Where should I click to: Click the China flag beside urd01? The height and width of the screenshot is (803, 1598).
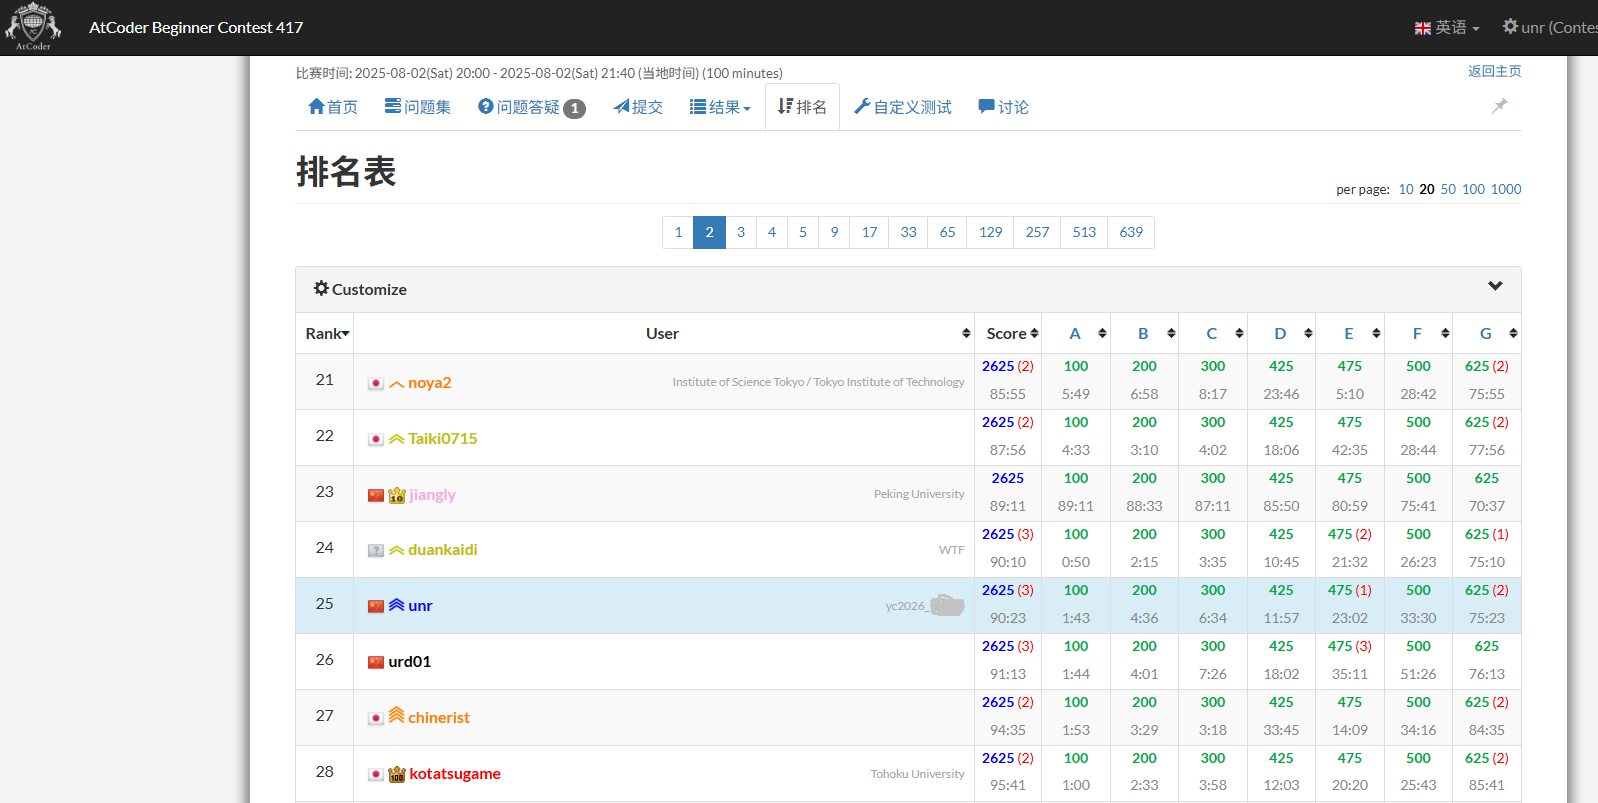tap(376, 662)
